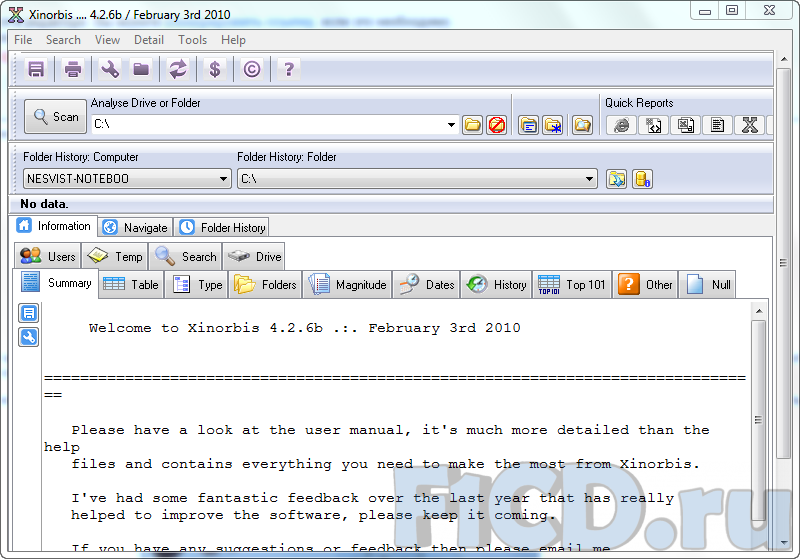Click the save report toolbar icon

point(36,69)
